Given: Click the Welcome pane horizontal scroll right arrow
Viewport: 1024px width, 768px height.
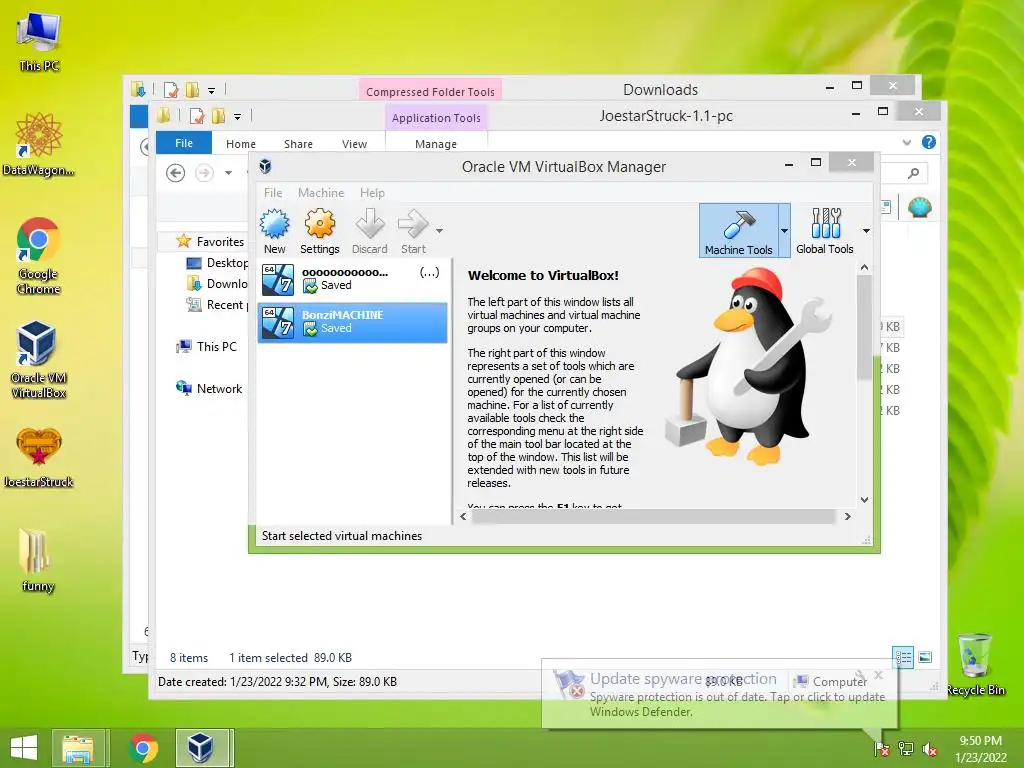Looking at the screenshot, I should [848, 517].
